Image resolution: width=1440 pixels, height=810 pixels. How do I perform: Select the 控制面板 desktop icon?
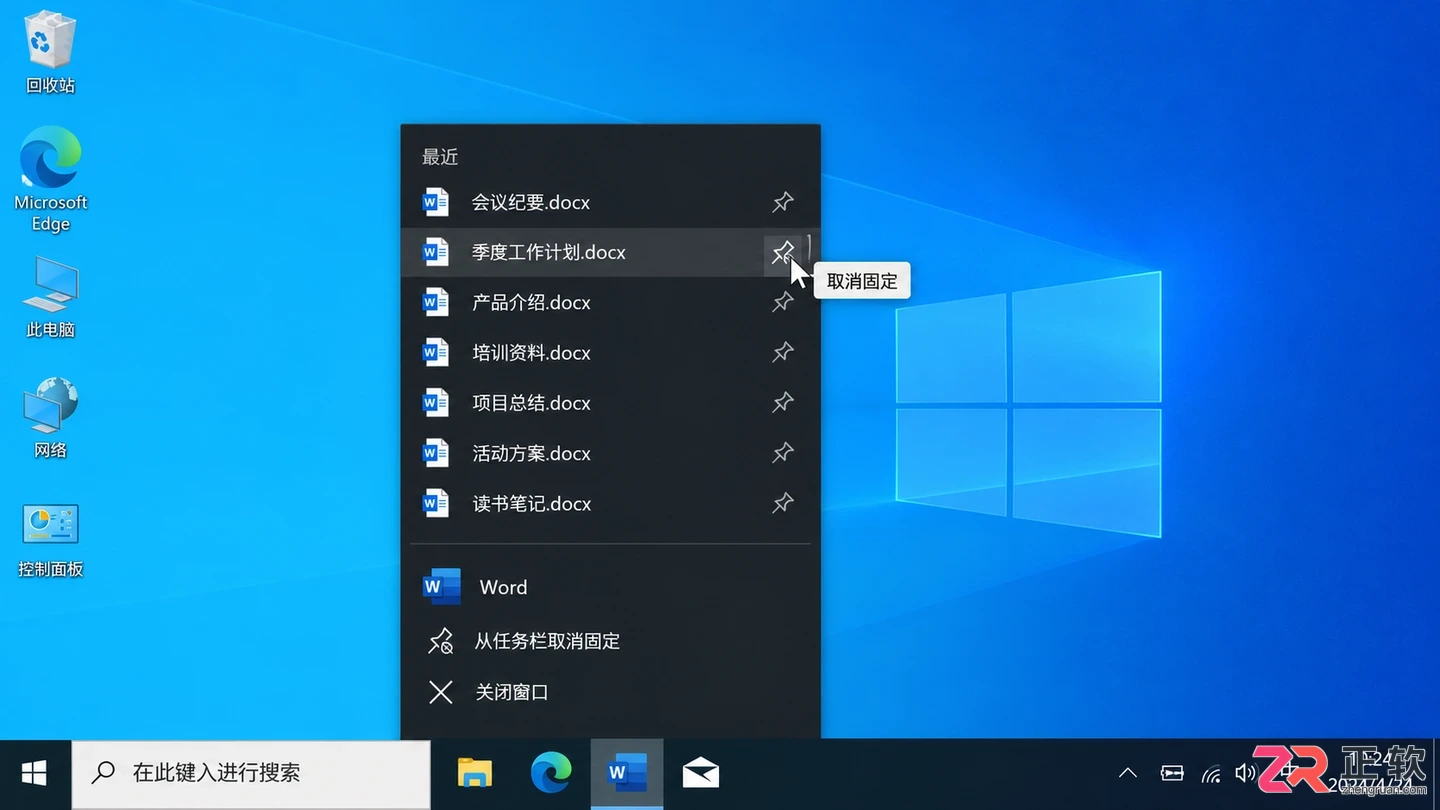(x=50, y=540)
